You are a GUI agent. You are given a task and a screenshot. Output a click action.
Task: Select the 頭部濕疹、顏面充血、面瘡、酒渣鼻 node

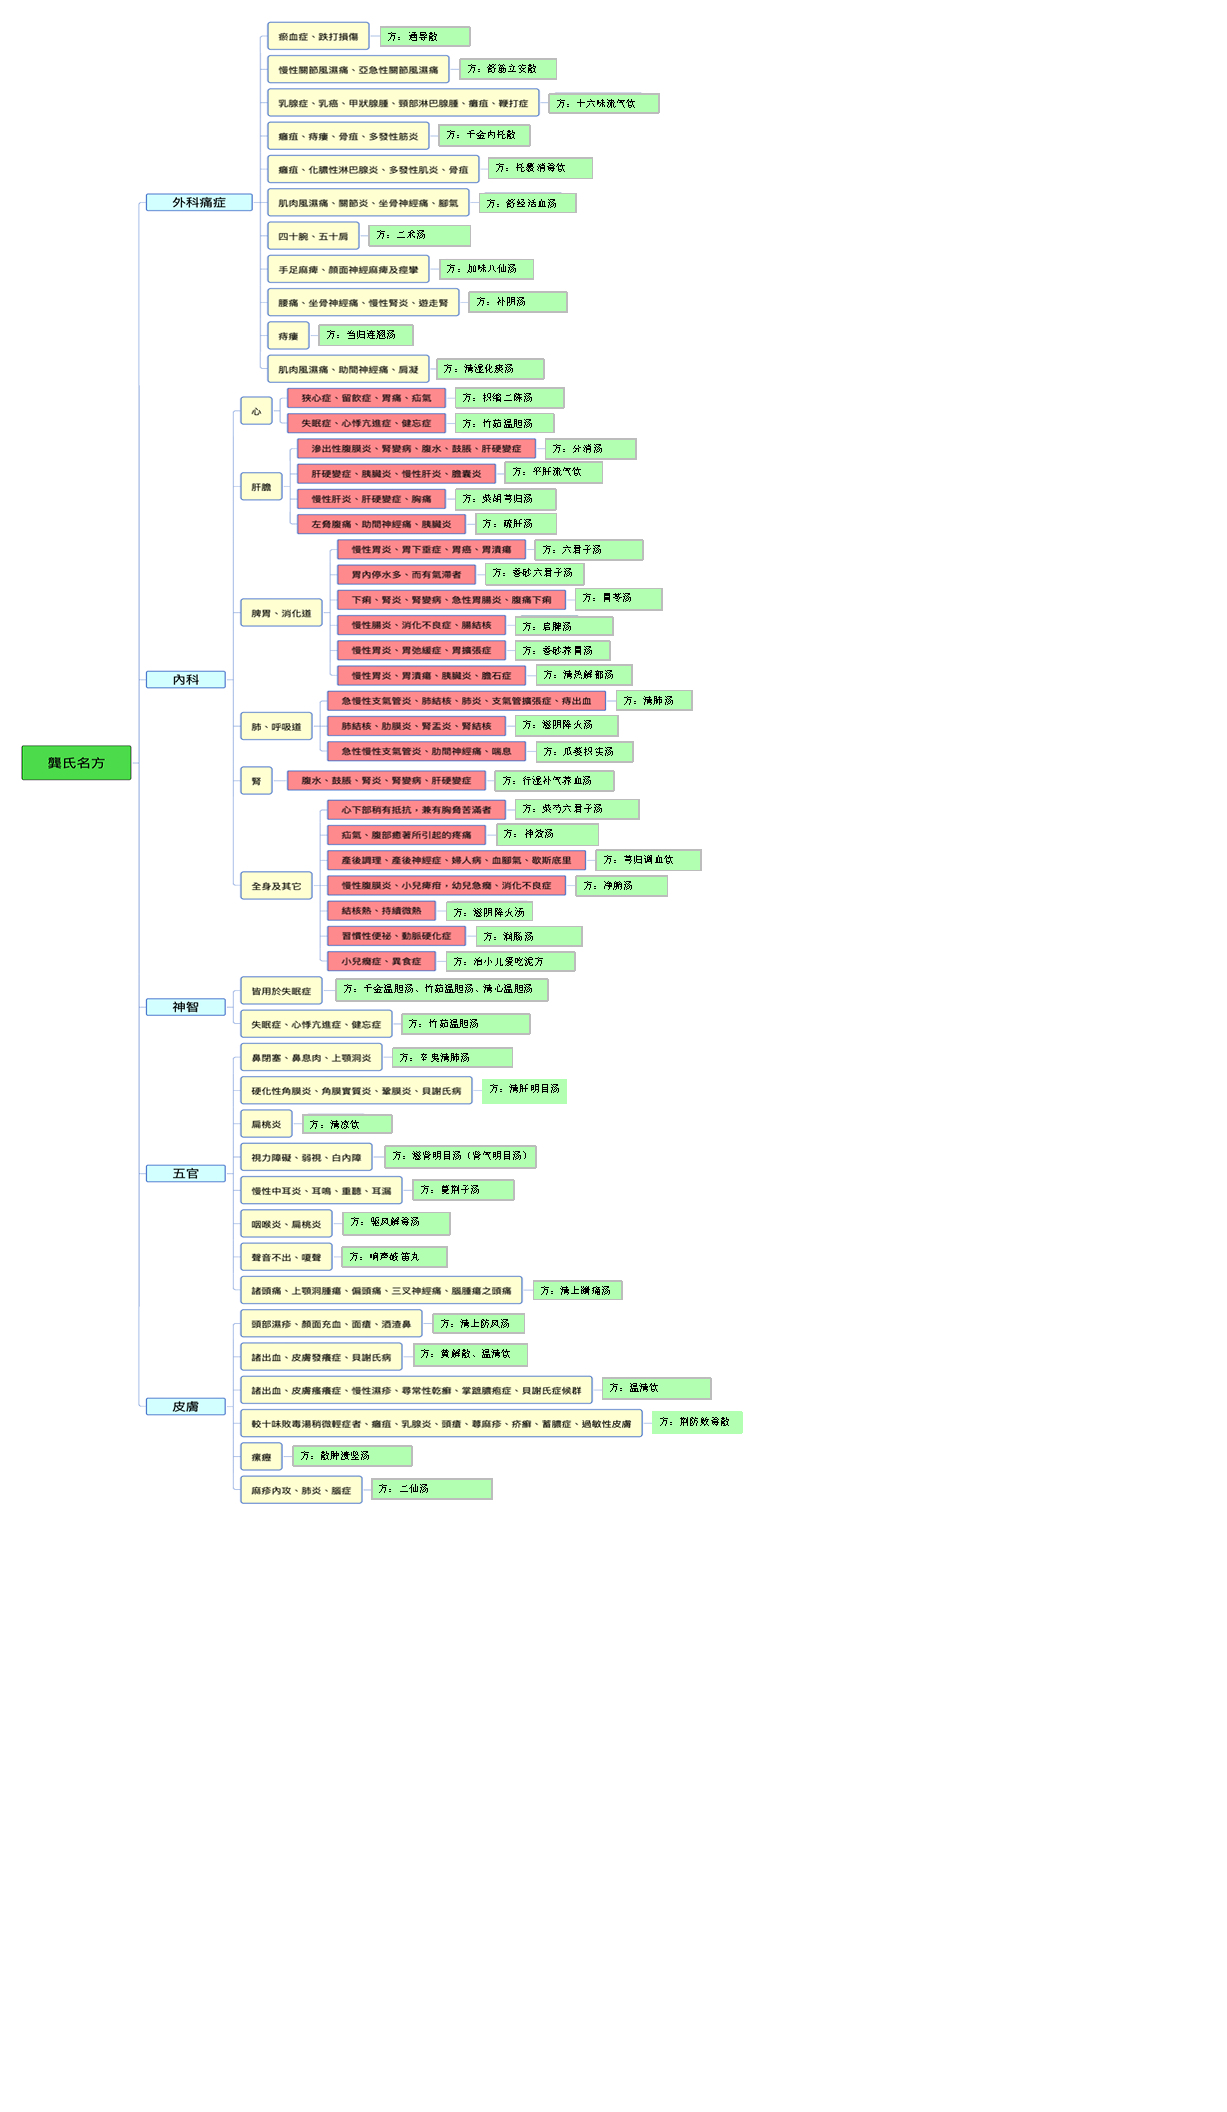(331, 1324)
